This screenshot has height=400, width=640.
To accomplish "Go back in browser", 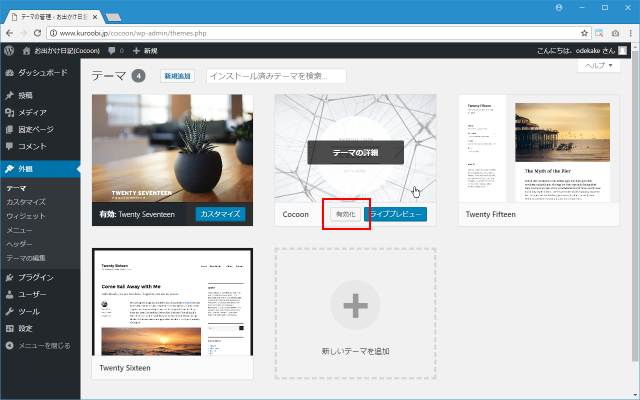I will pyautogui.click(x=10, y=33).
